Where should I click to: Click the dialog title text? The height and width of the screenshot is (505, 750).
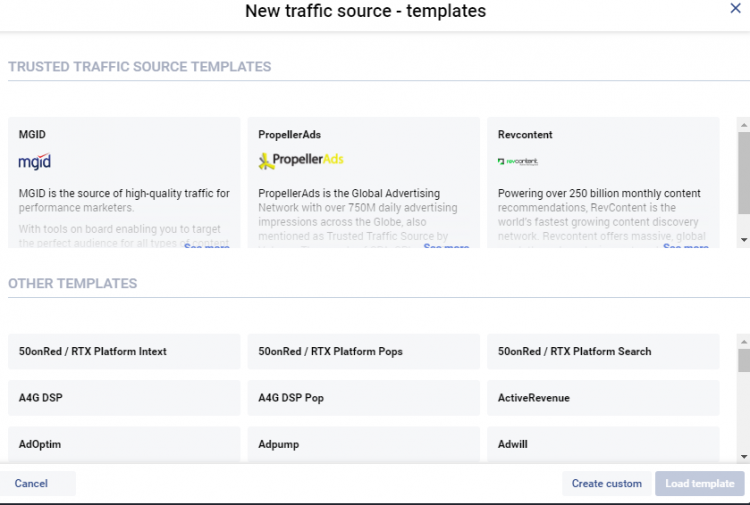pyautogui.click(x=365, y=11)
